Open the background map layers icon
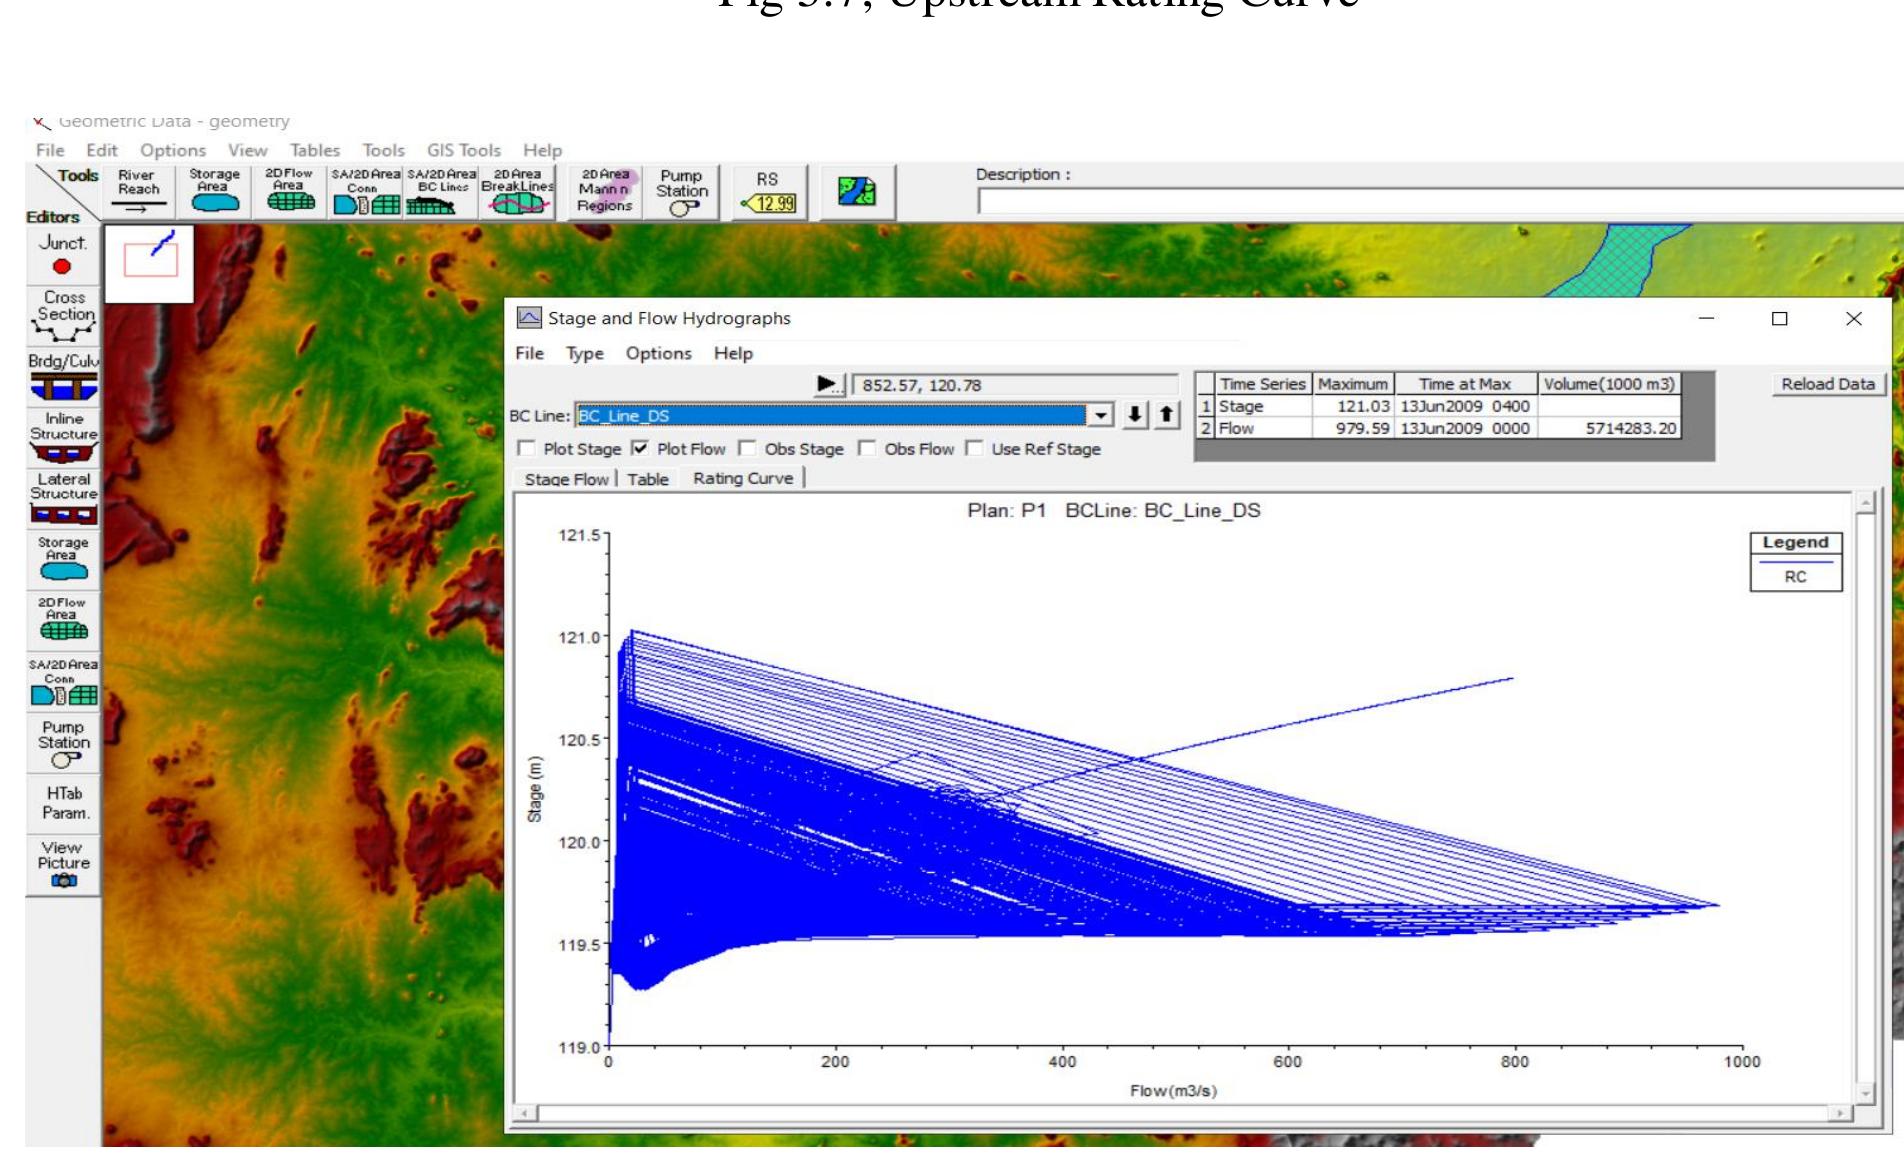The image size is (1904, 1159). pos(857,192)
